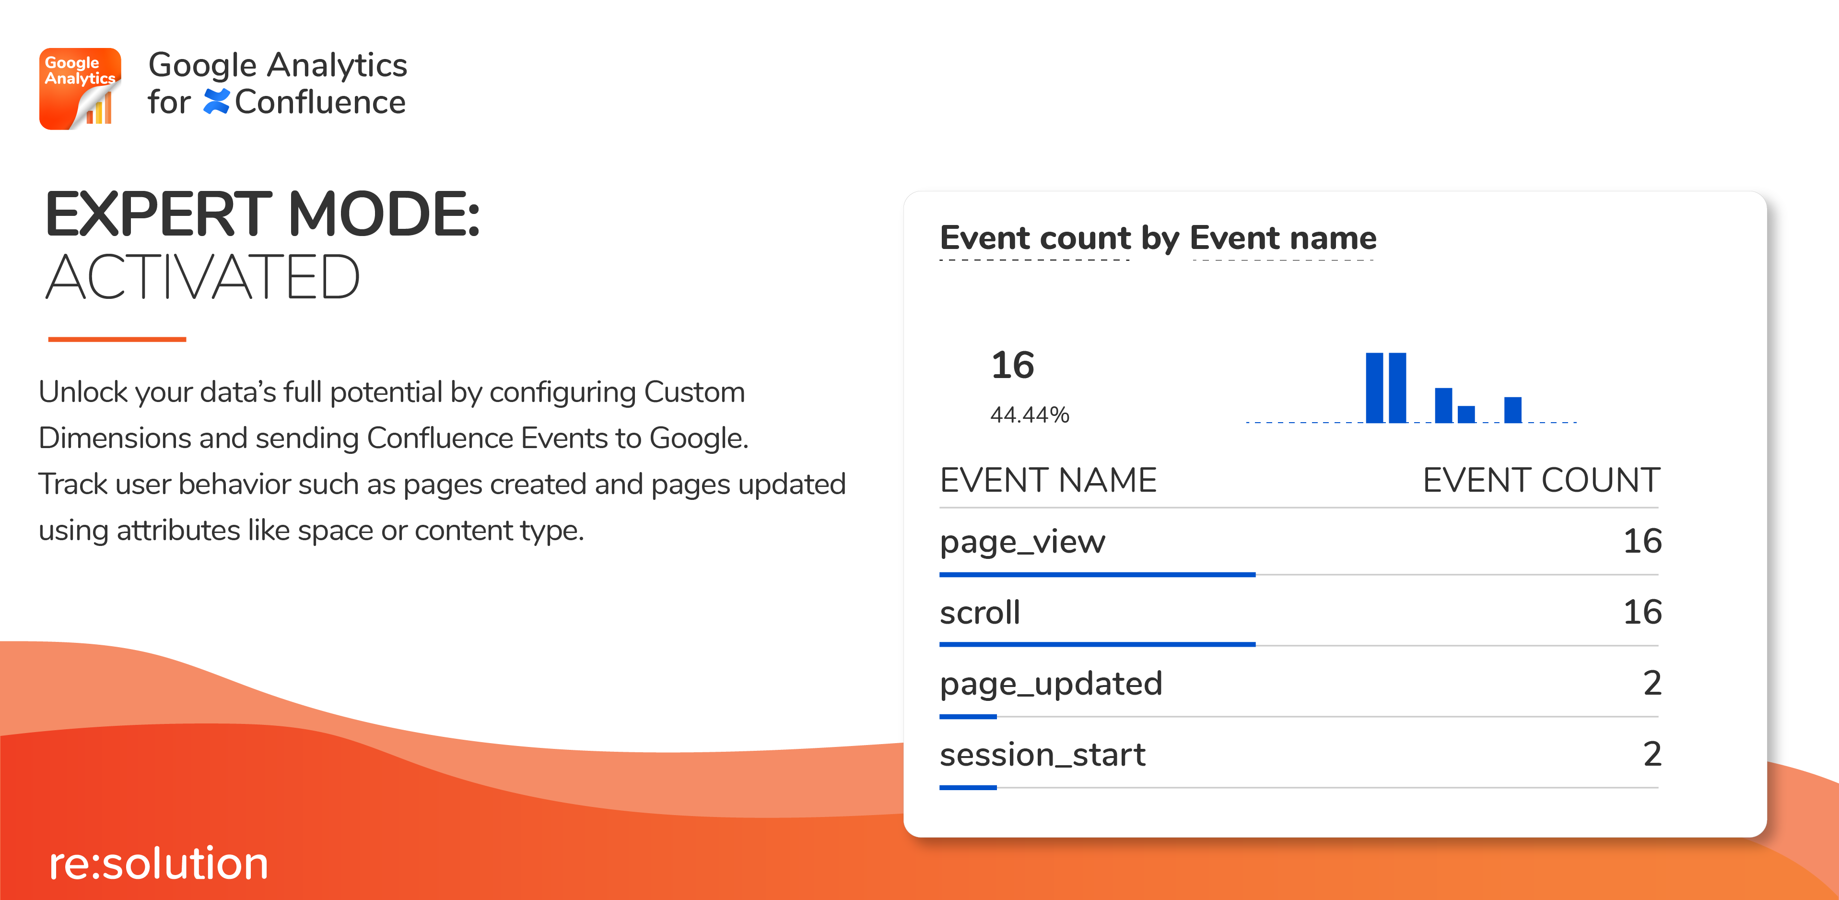Click the 'EXPERT MODE:' heading
1839x900 pixels.
tap(262, 214)
